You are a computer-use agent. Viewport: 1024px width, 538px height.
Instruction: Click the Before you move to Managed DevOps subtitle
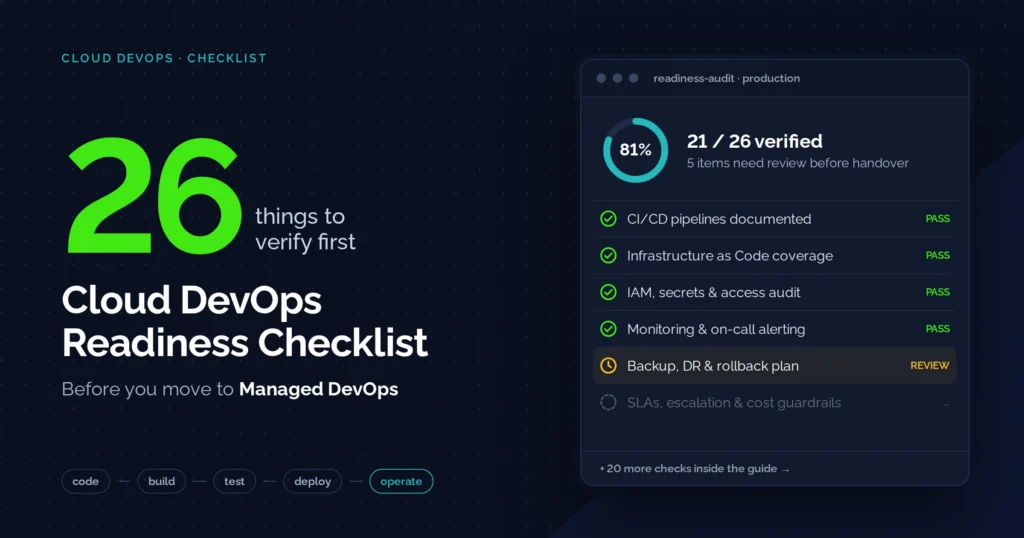coord(230,389)
